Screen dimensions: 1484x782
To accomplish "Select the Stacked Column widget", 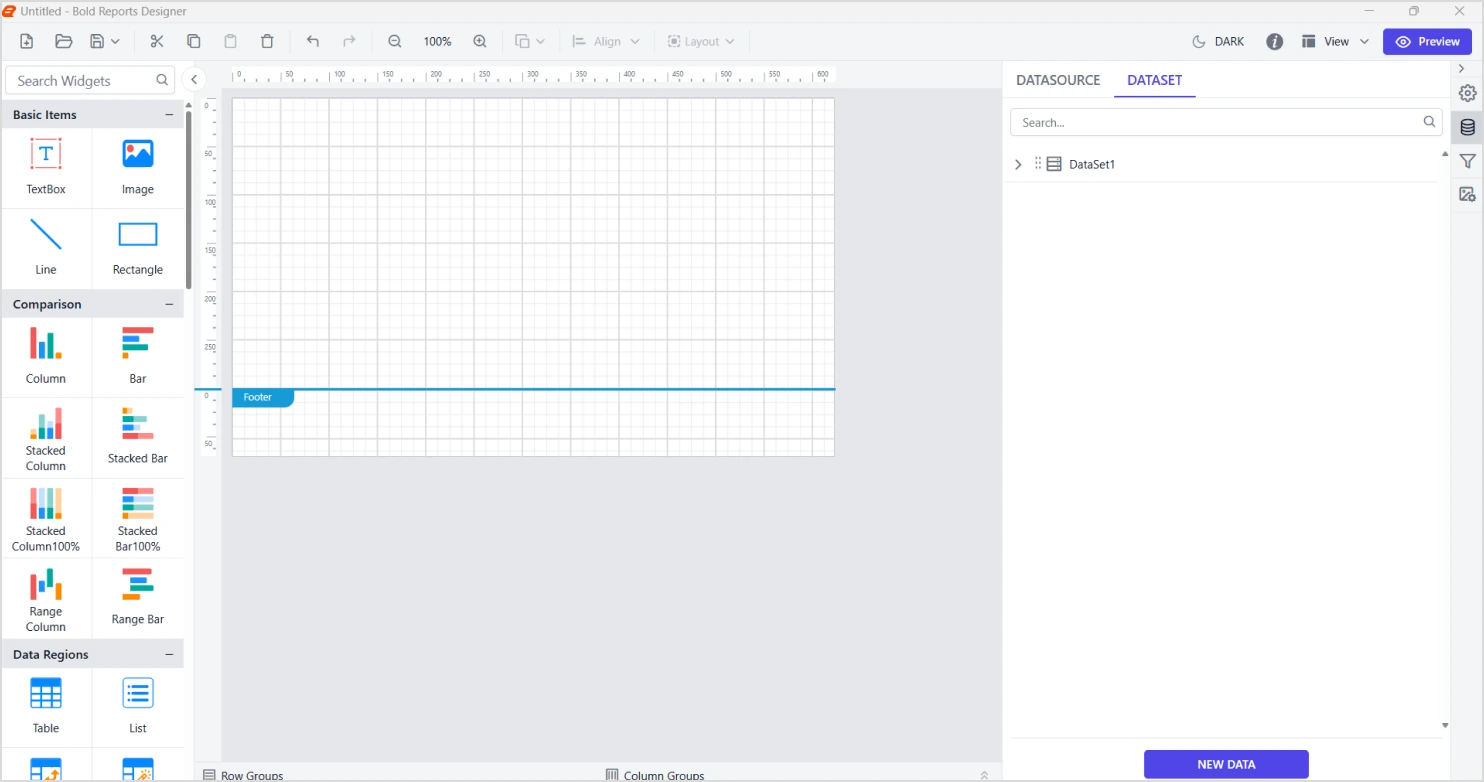I will click(x=46, y=438).
